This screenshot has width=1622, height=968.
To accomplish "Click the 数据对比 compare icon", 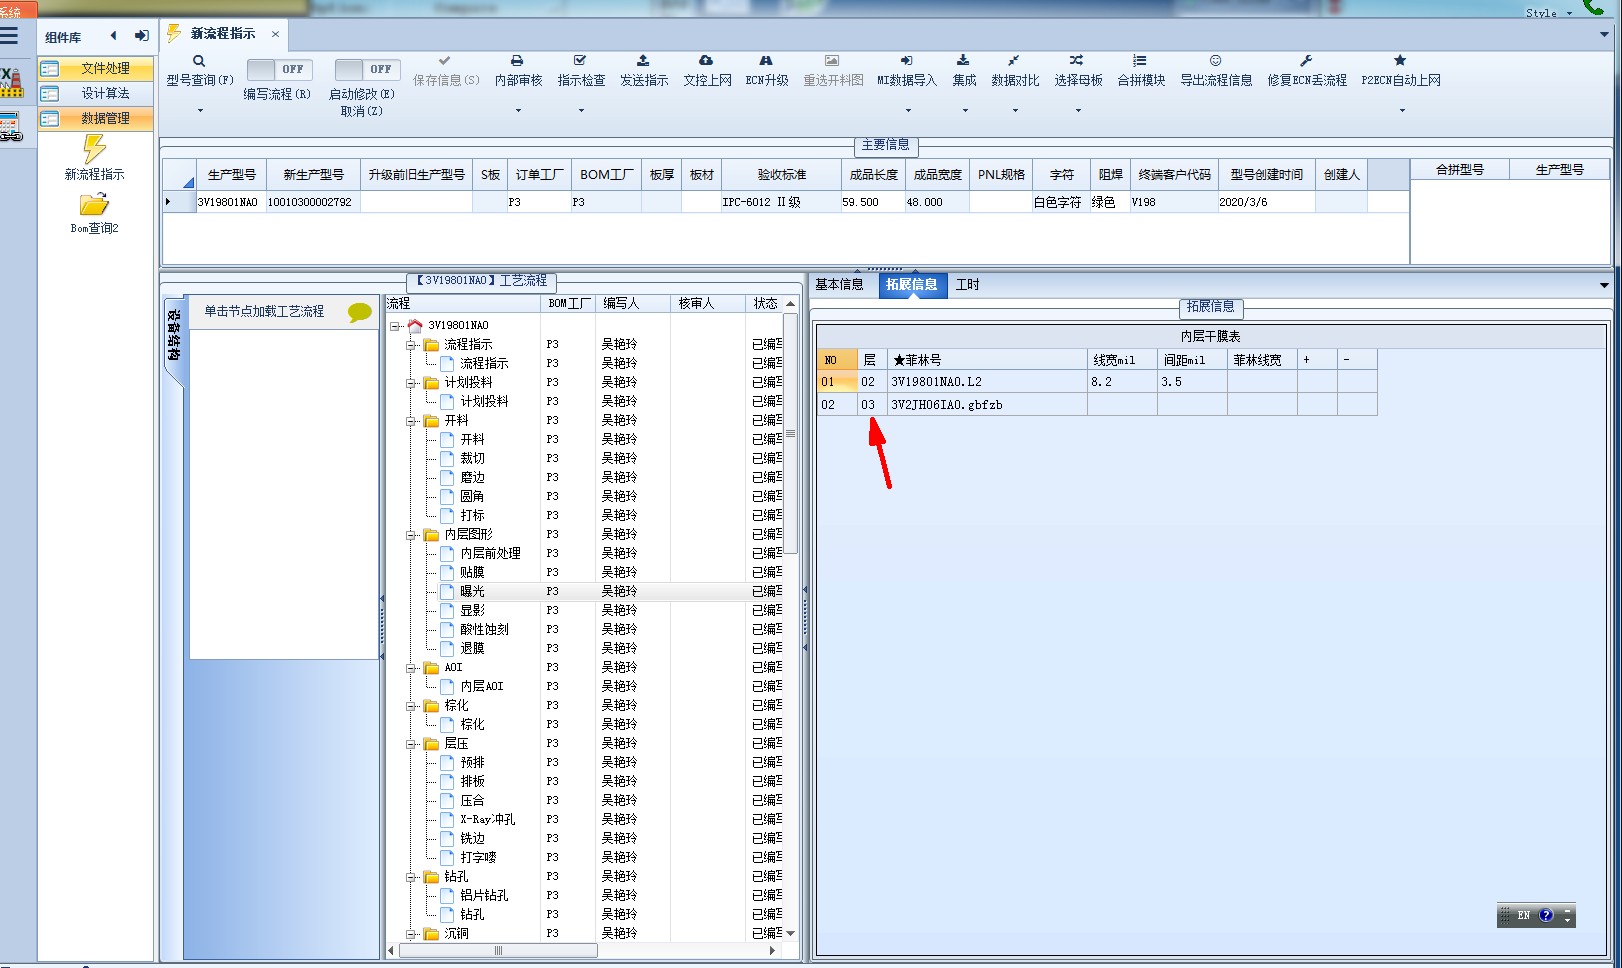I will [x=1014, y=61].
